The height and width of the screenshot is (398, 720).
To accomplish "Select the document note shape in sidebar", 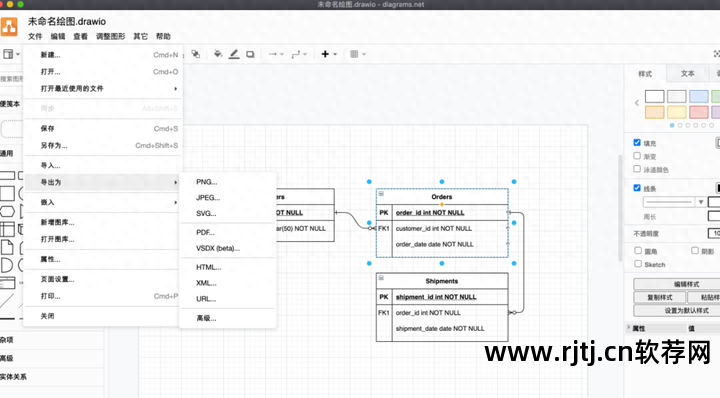I will [x=6, y=247].
